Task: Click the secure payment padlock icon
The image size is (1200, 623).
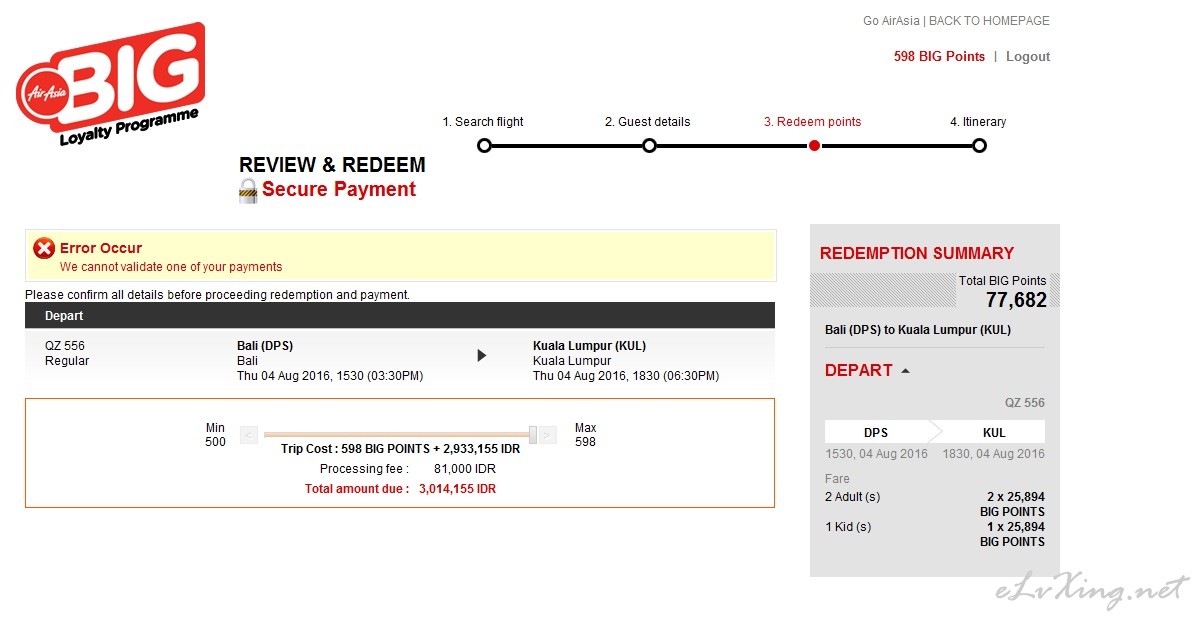Action: (x=248, y=190)
